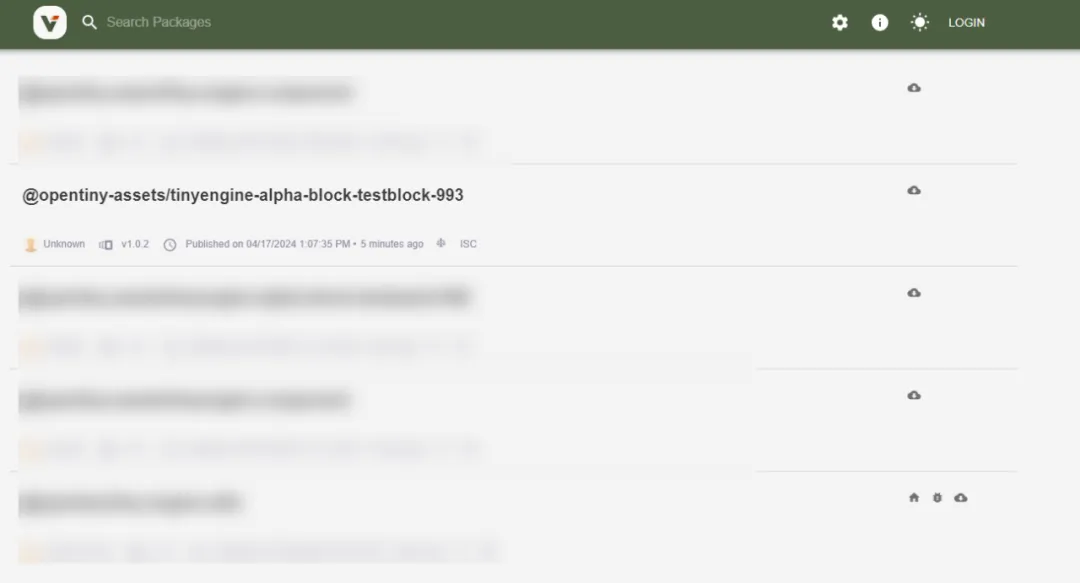Click the Verdaccio logo in the header
The width and height of the screenshot is (1080, 583).
click(50, 23)
